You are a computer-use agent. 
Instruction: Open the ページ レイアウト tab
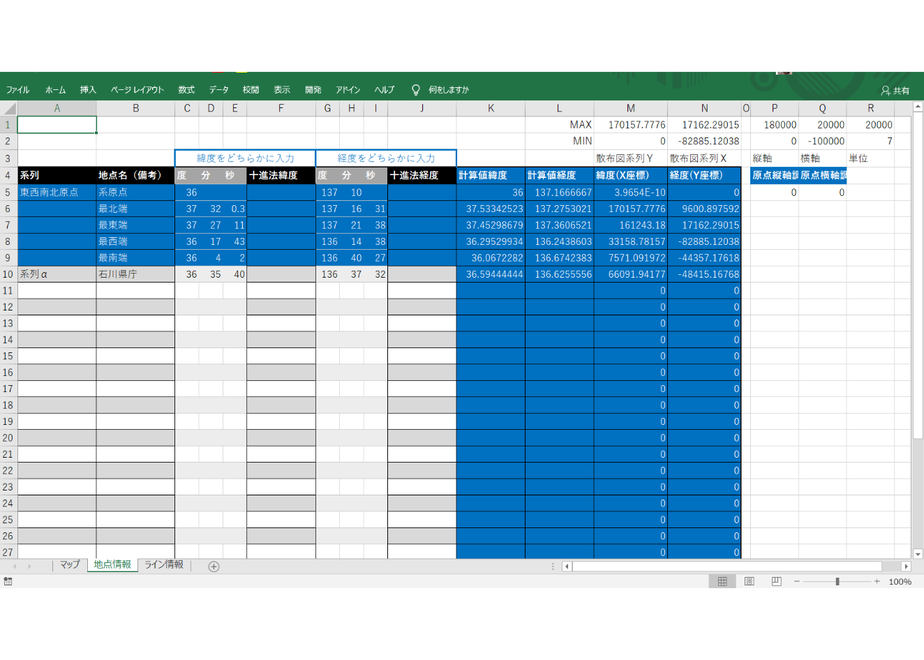tap(137, 90)
